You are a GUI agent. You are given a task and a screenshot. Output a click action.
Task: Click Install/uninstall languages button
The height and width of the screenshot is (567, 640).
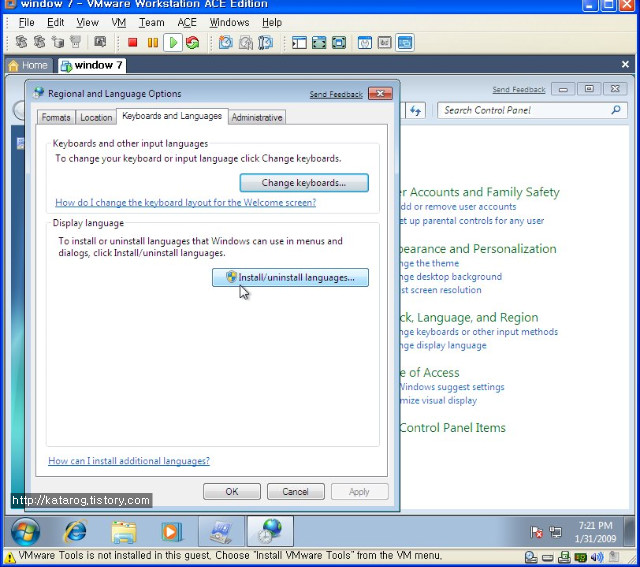pyautogui.click(x=290, y=278)
